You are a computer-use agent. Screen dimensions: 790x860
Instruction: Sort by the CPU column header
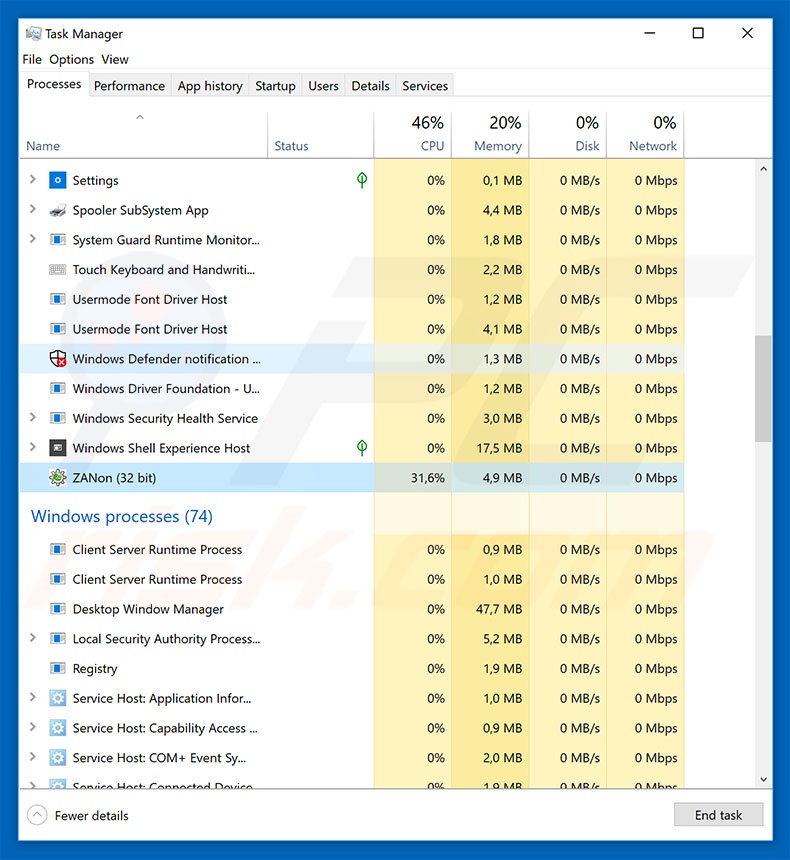click(413, 135)
